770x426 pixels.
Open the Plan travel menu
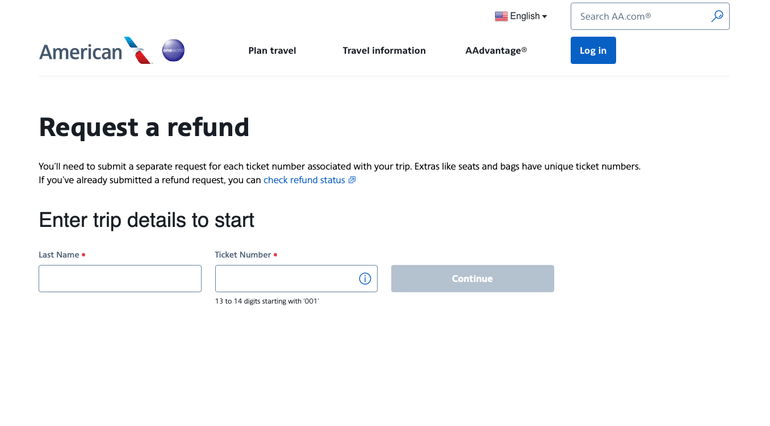click(x=272, y=50)
